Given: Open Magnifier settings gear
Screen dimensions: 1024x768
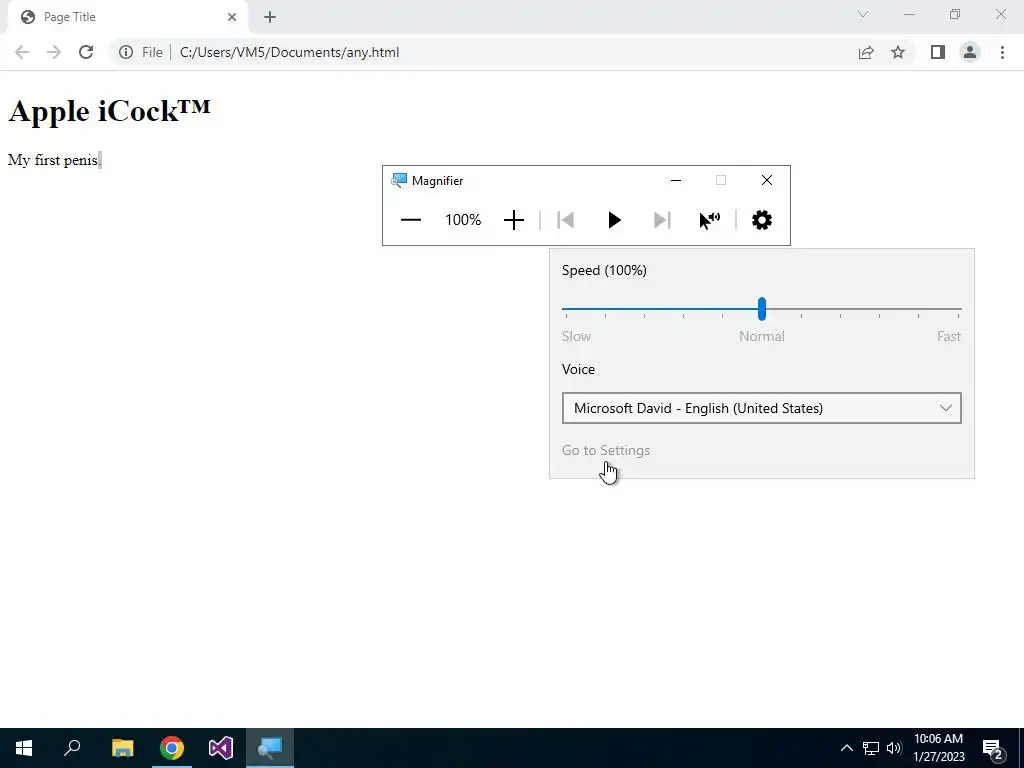Looking at the screenshot, I should [761, 220].
